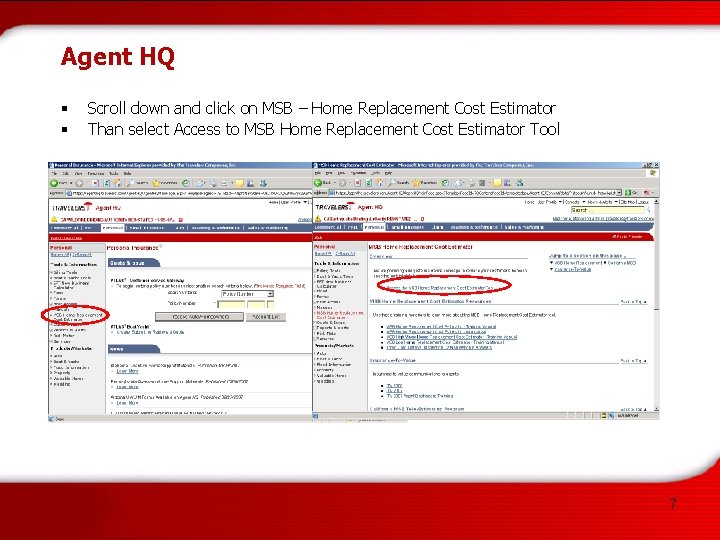Open Favorites star in the right browser toolbar
Screen dimensions: 720x540
point(416,183)
